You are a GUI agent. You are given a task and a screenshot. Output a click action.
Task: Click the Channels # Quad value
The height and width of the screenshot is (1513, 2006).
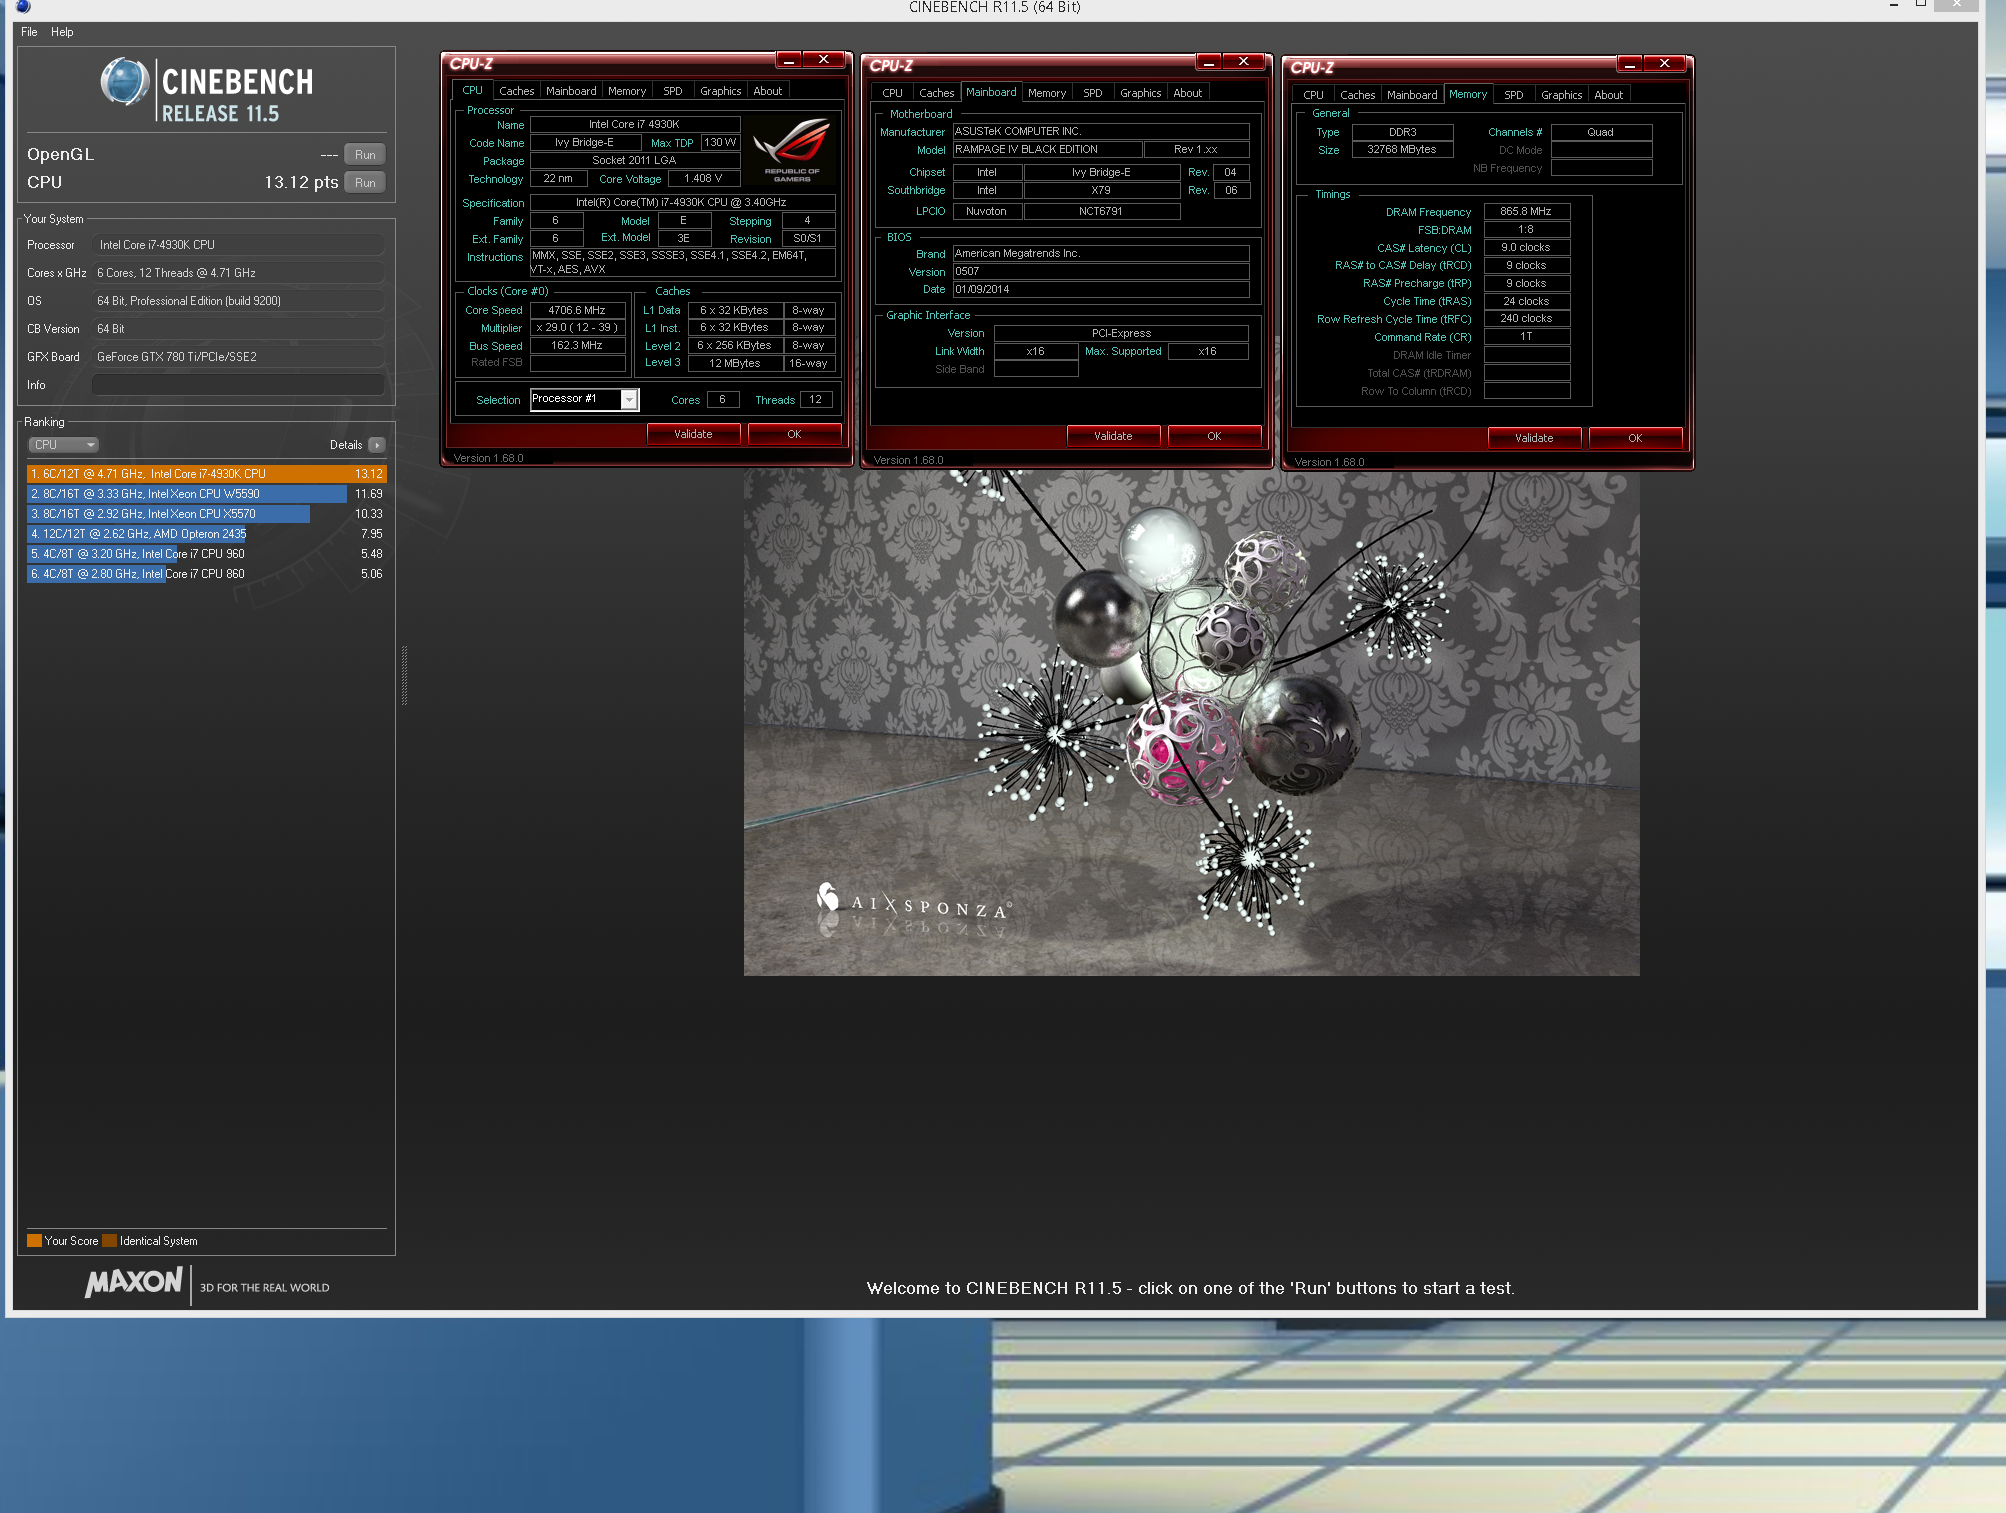[x=1600, y=132]
